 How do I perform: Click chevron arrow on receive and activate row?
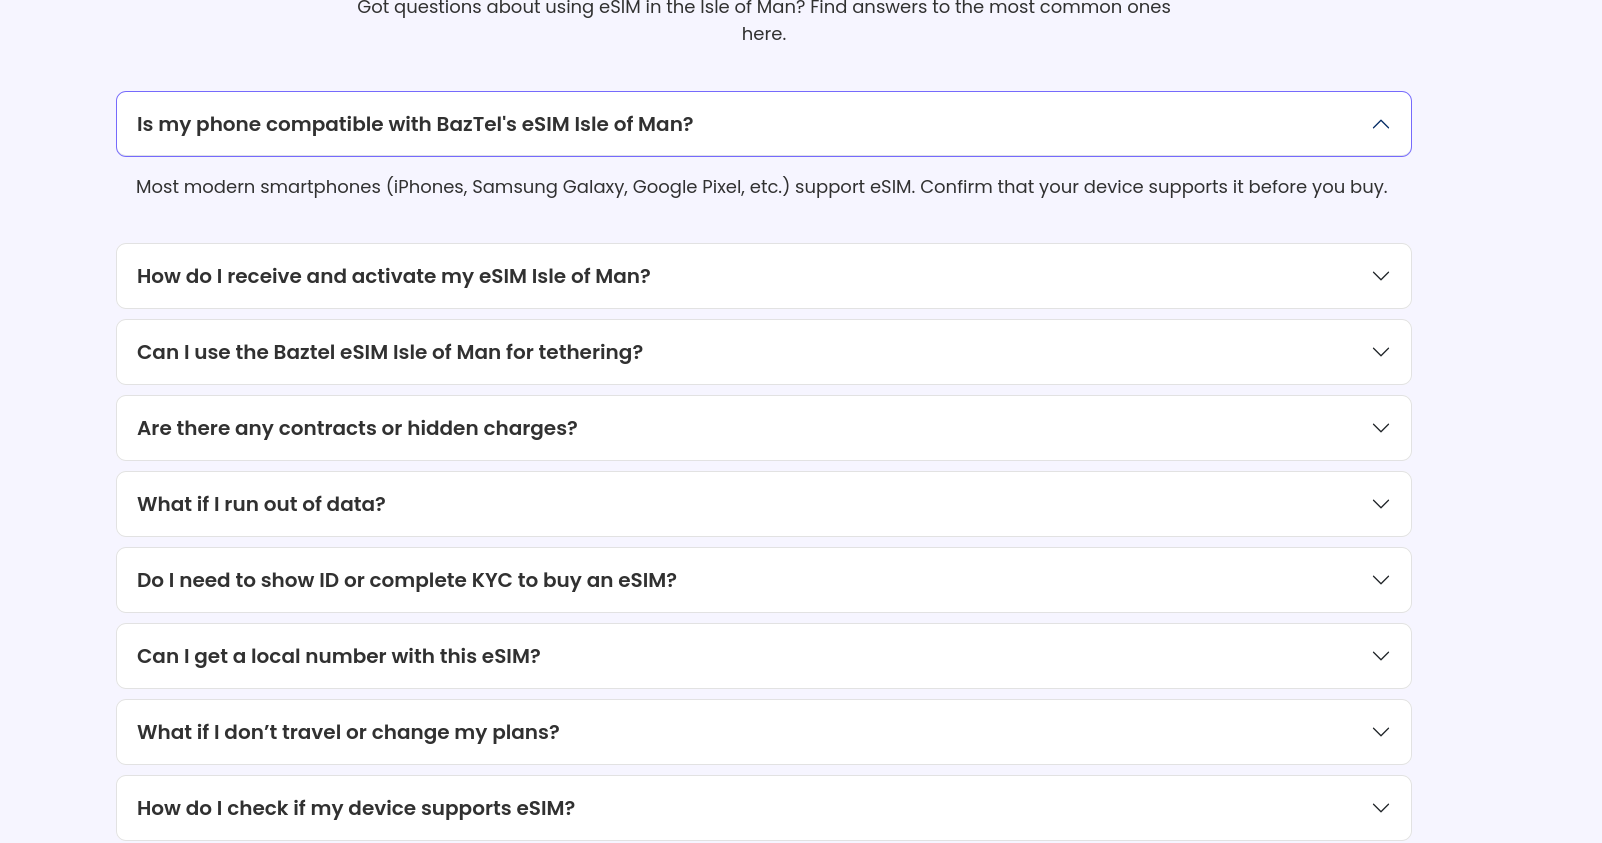[x=1380, y=276]
